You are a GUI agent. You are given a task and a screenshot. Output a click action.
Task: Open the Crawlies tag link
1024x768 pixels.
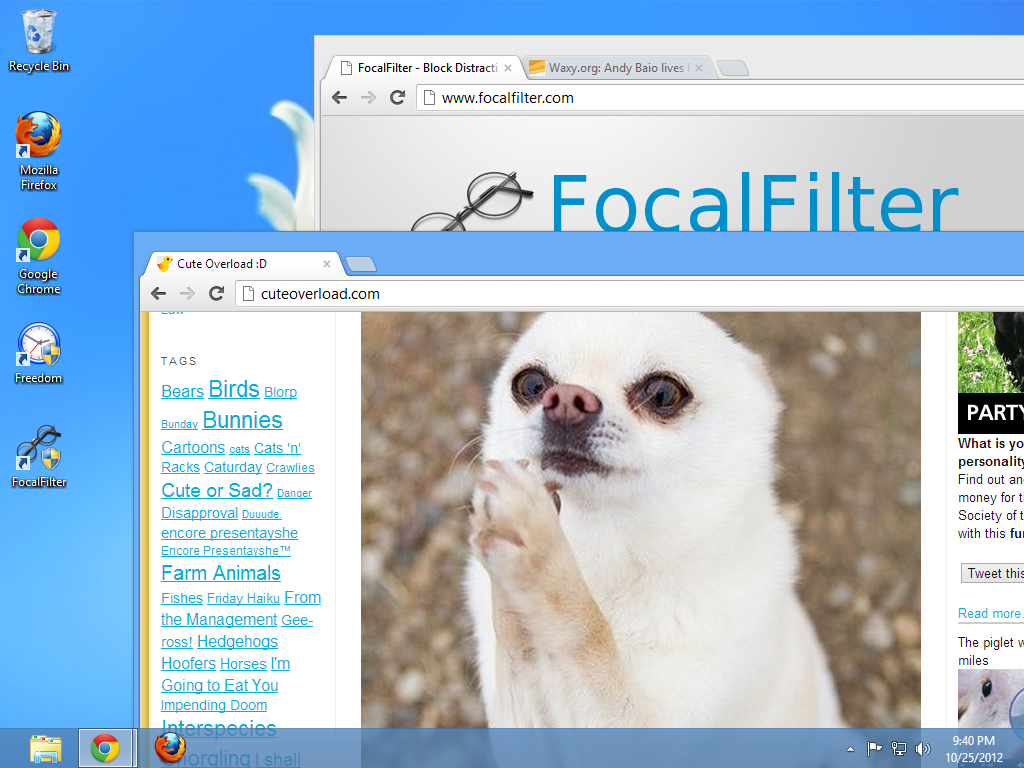tap(291, 468)
